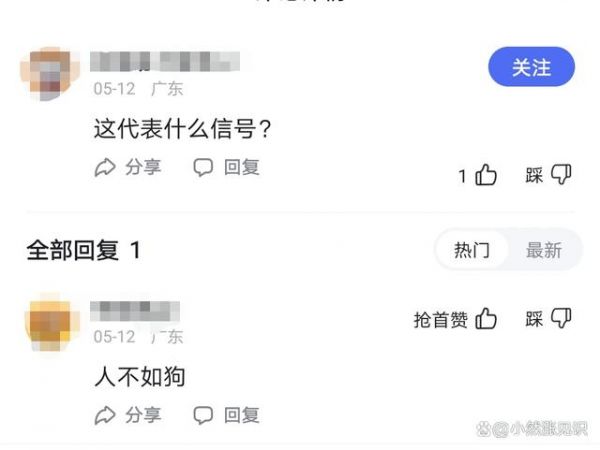Click the 分享 label under top comment
This screenshot has width=600, height=450.
(x=143, y=167)
